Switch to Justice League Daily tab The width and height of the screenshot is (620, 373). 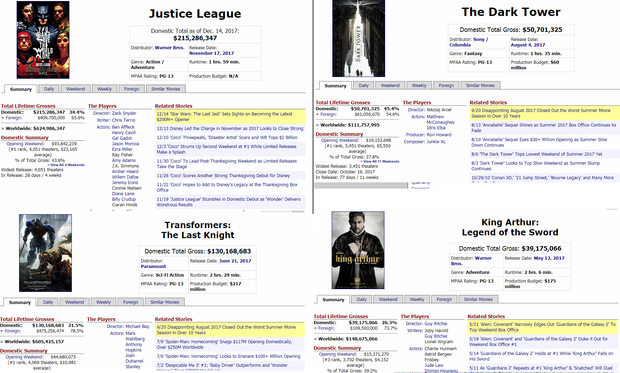point(49,89)
